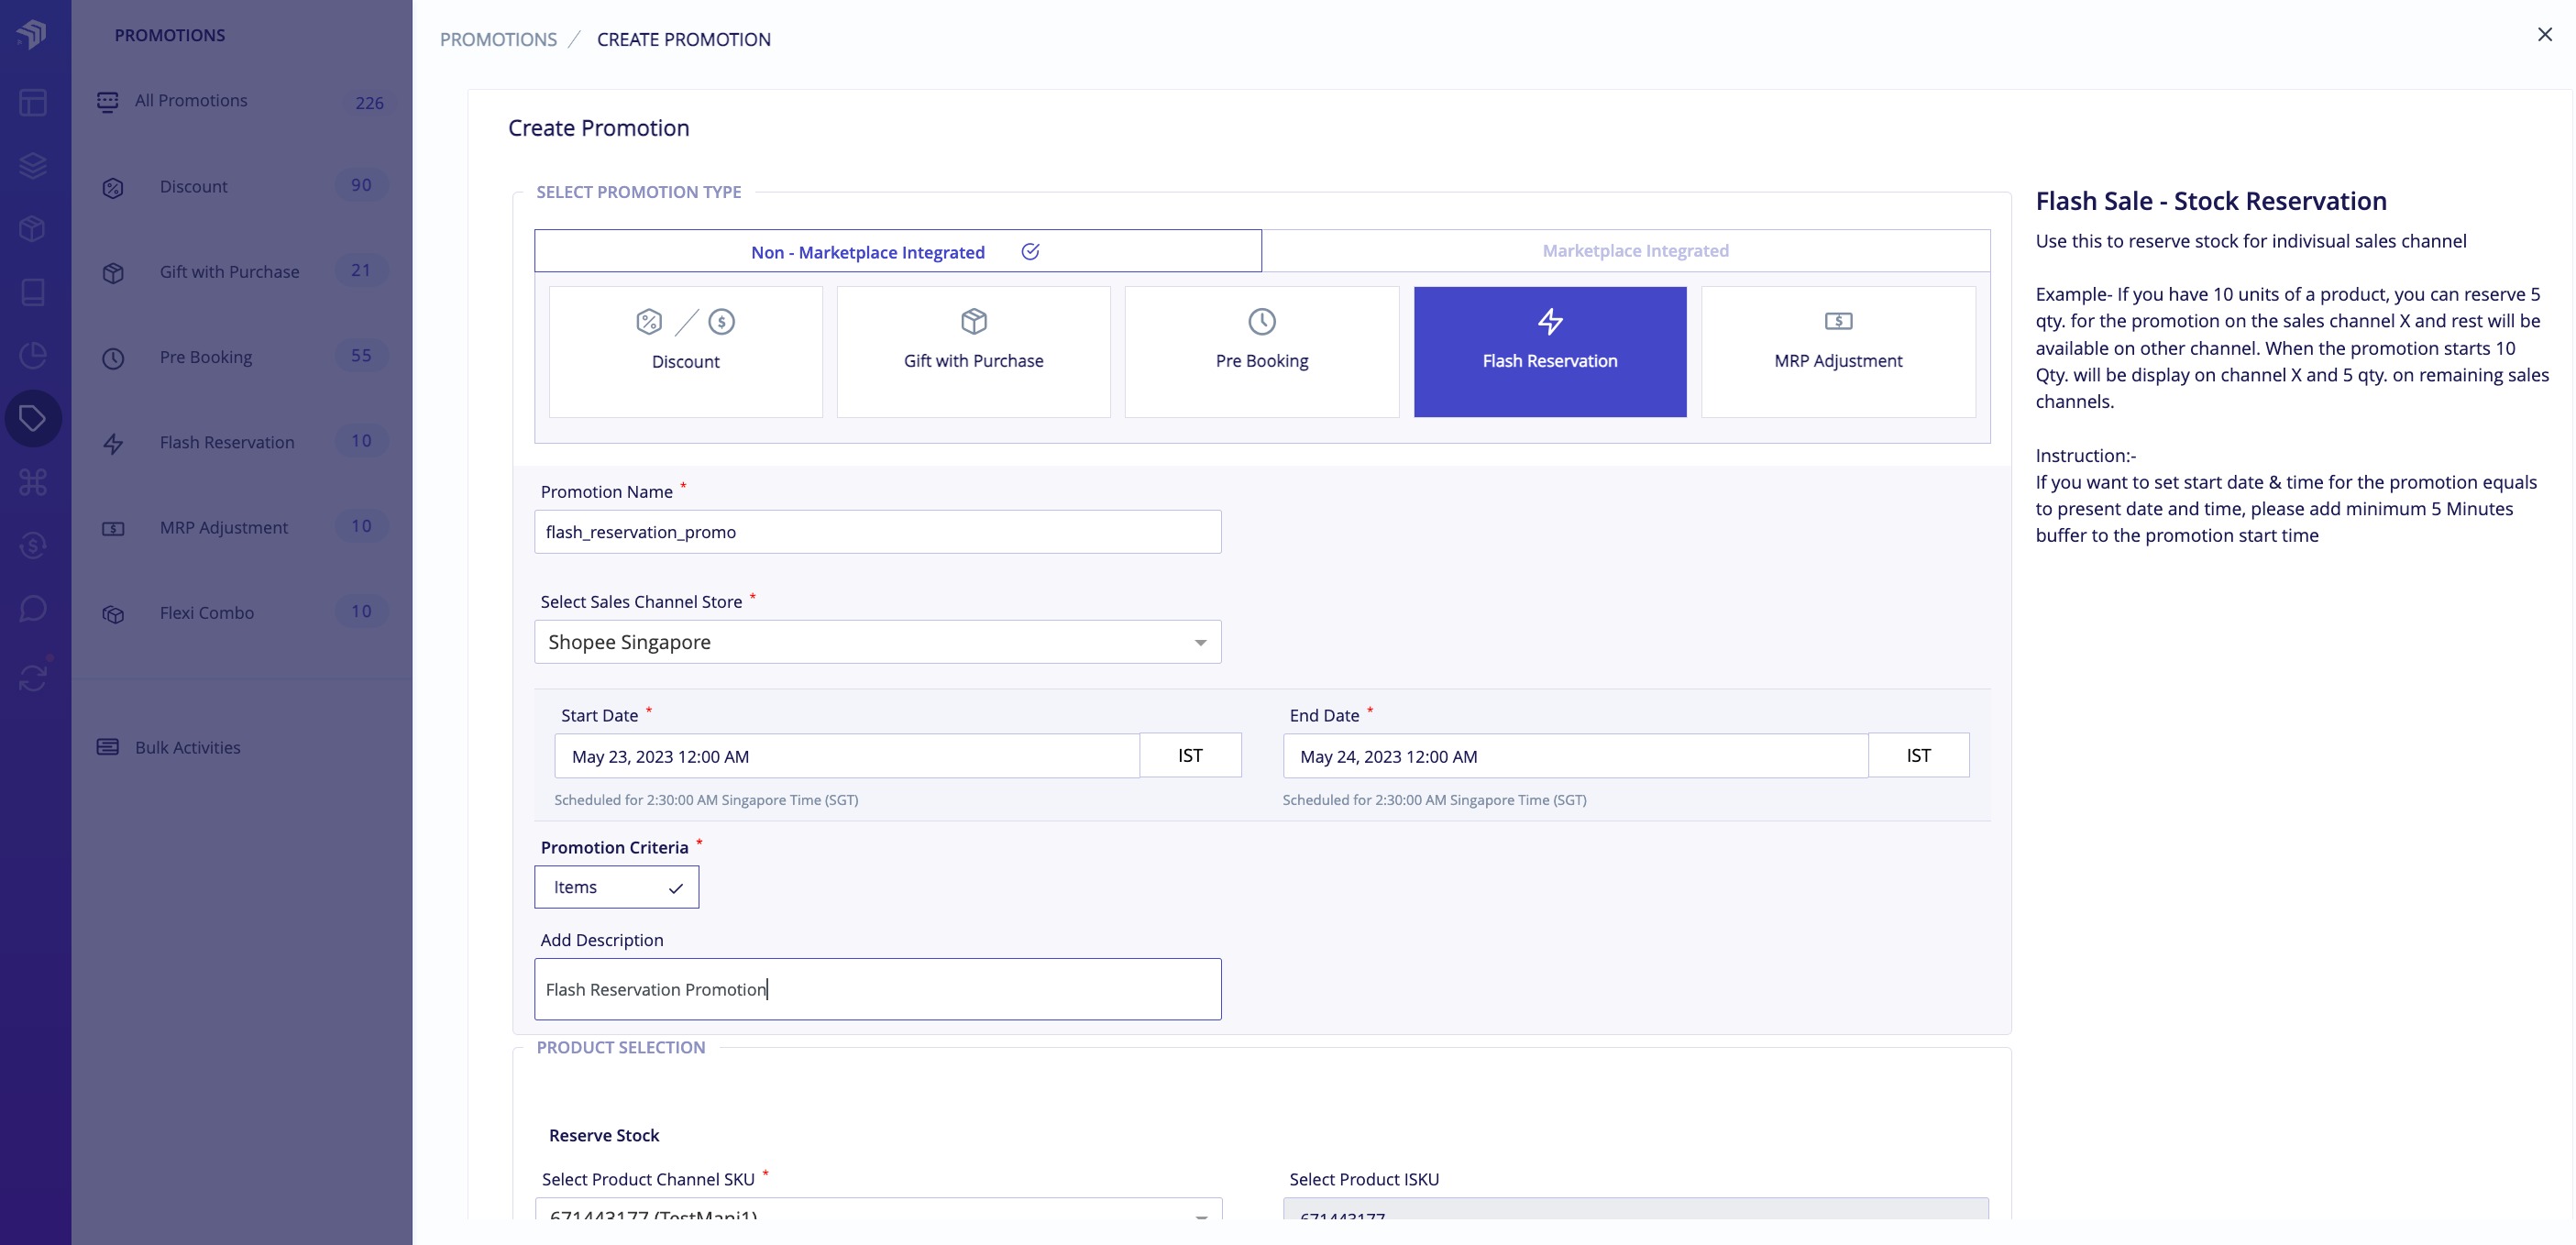Click the 21 count badge beside Gift with Purchase

(361, 270)
